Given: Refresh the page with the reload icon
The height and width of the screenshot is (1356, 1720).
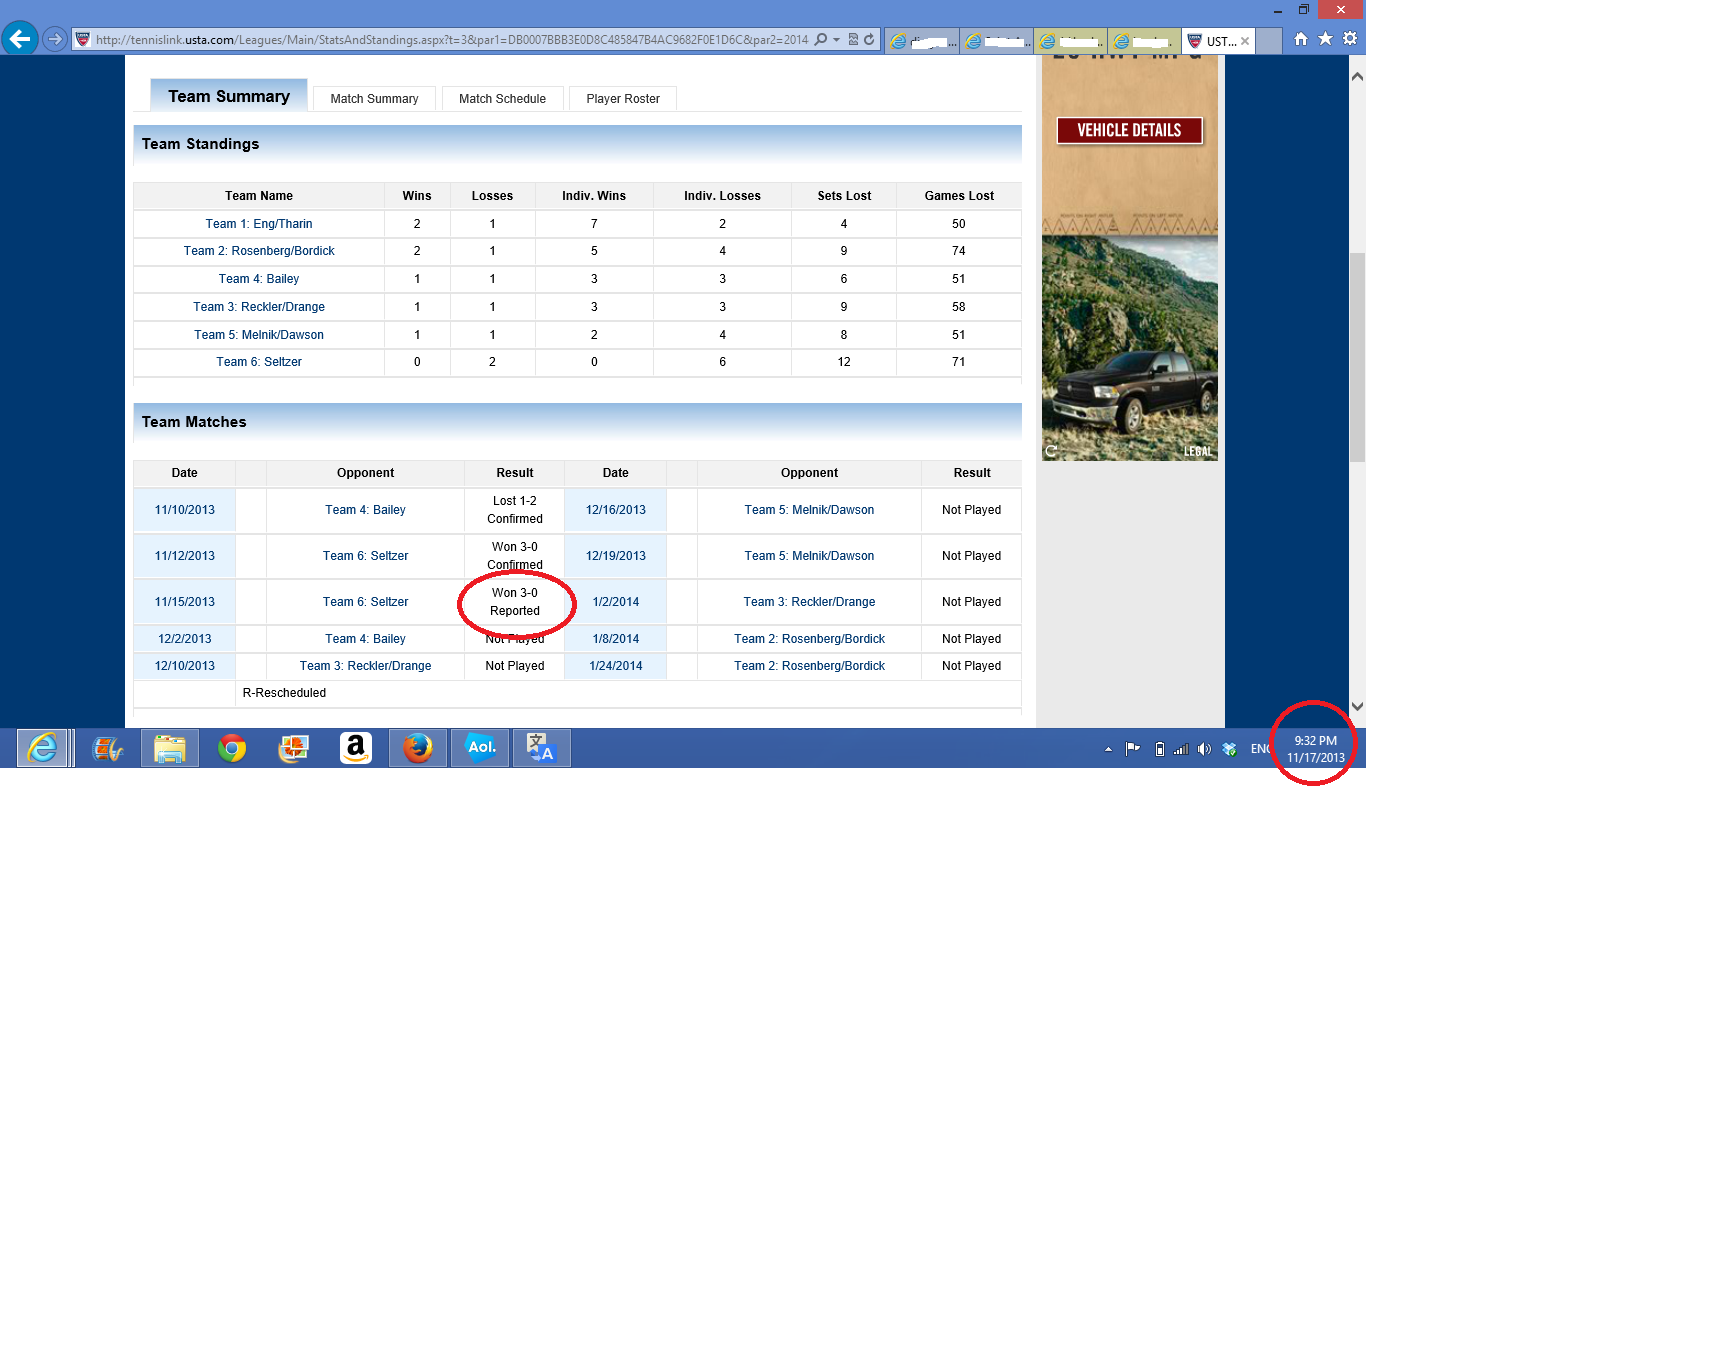Looking at the screenshot, I should tap(869, 40).
